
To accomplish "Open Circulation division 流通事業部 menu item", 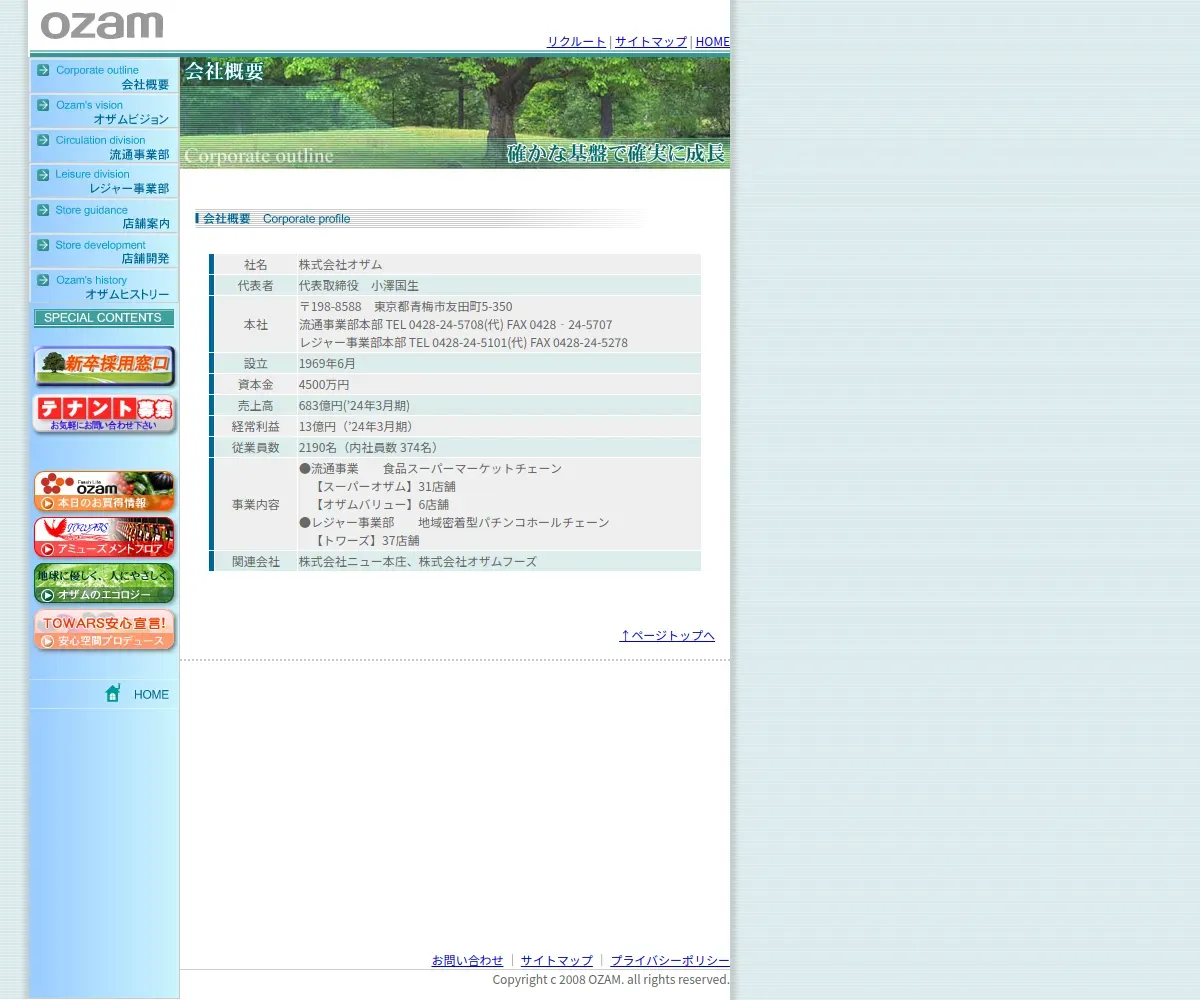I will [104, 147].
